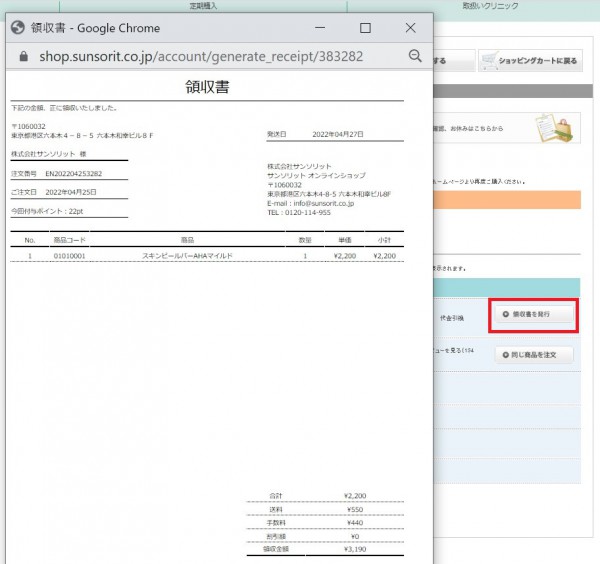
Task: Click the 領収金額 ¥3,190 total
Action: pos(355,549)
